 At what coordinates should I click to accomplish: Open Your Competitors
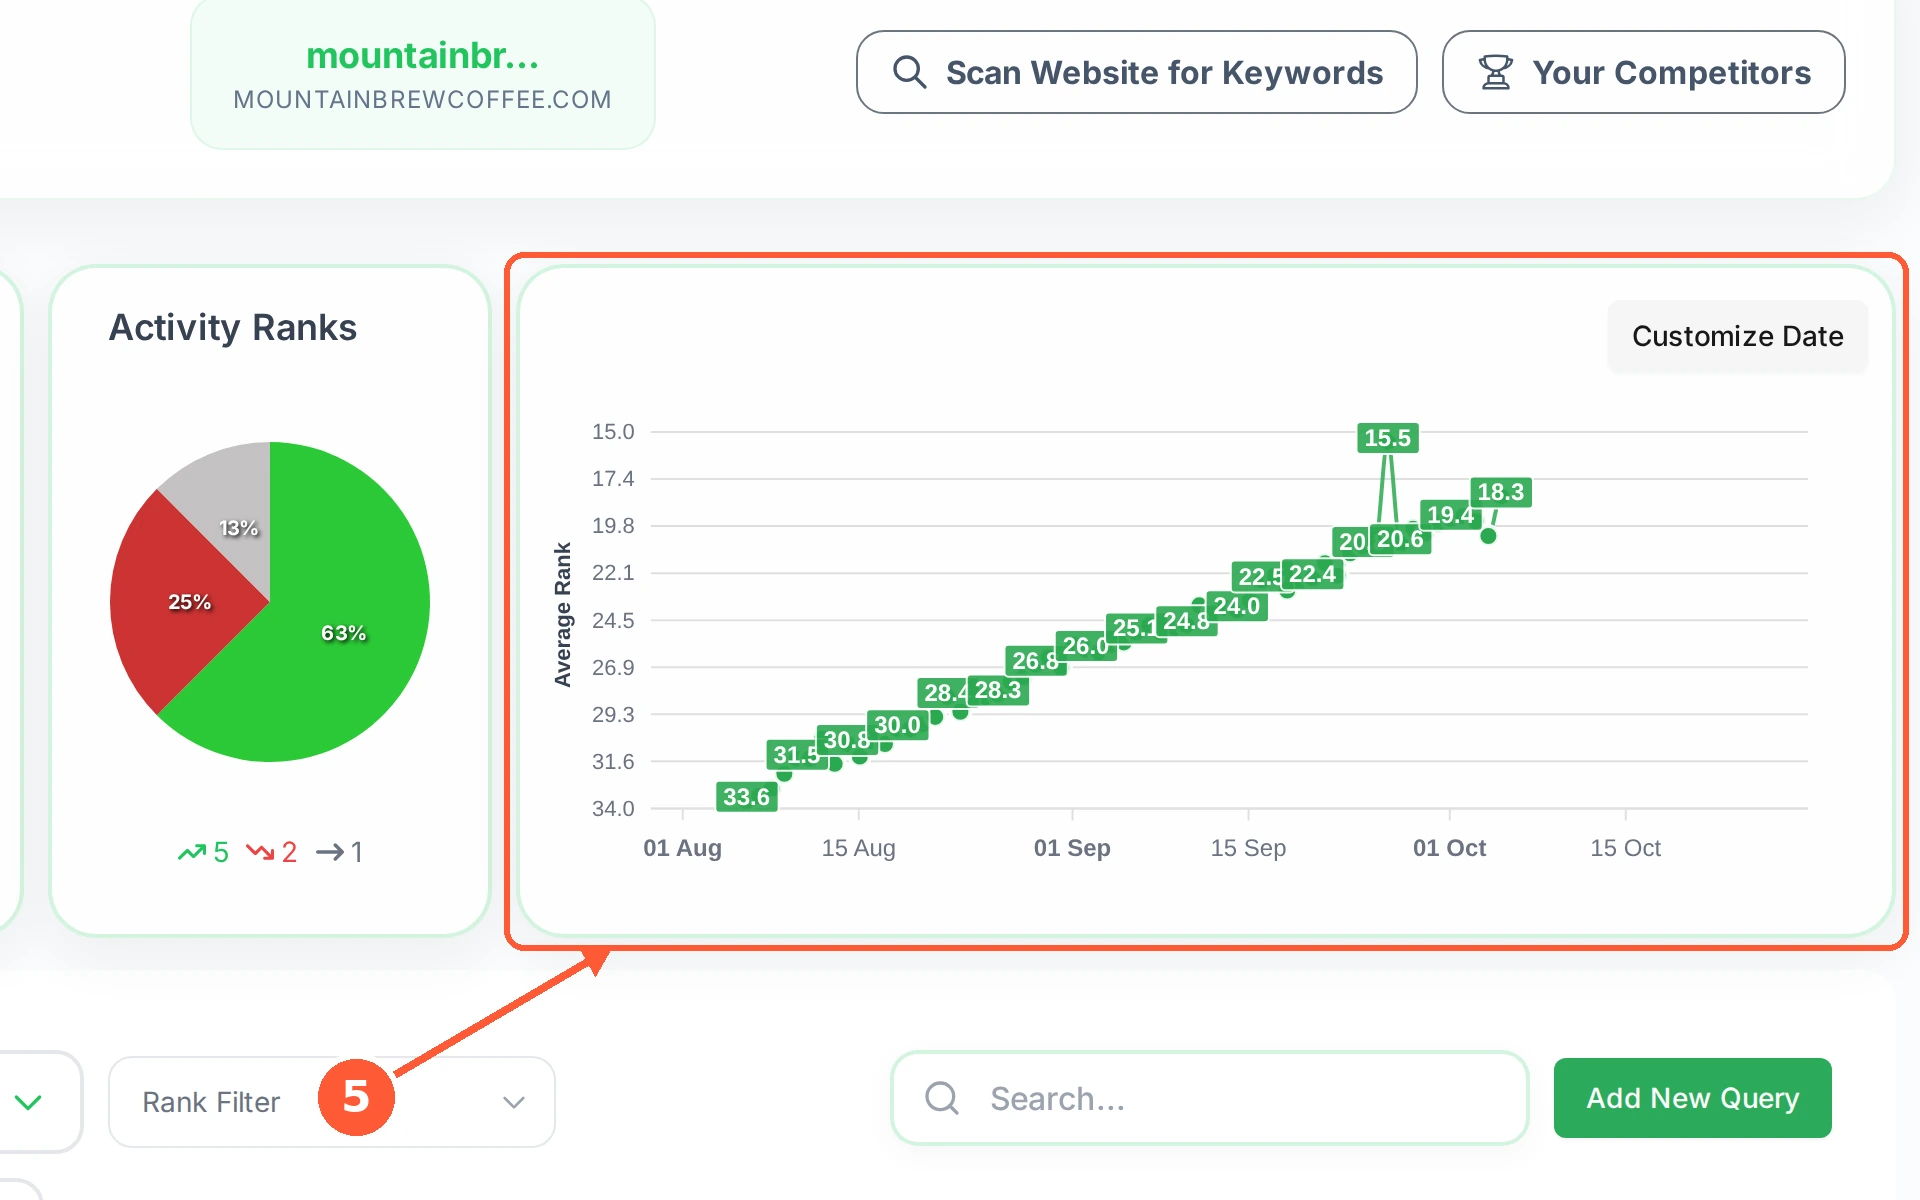[x=1643, y=72]
